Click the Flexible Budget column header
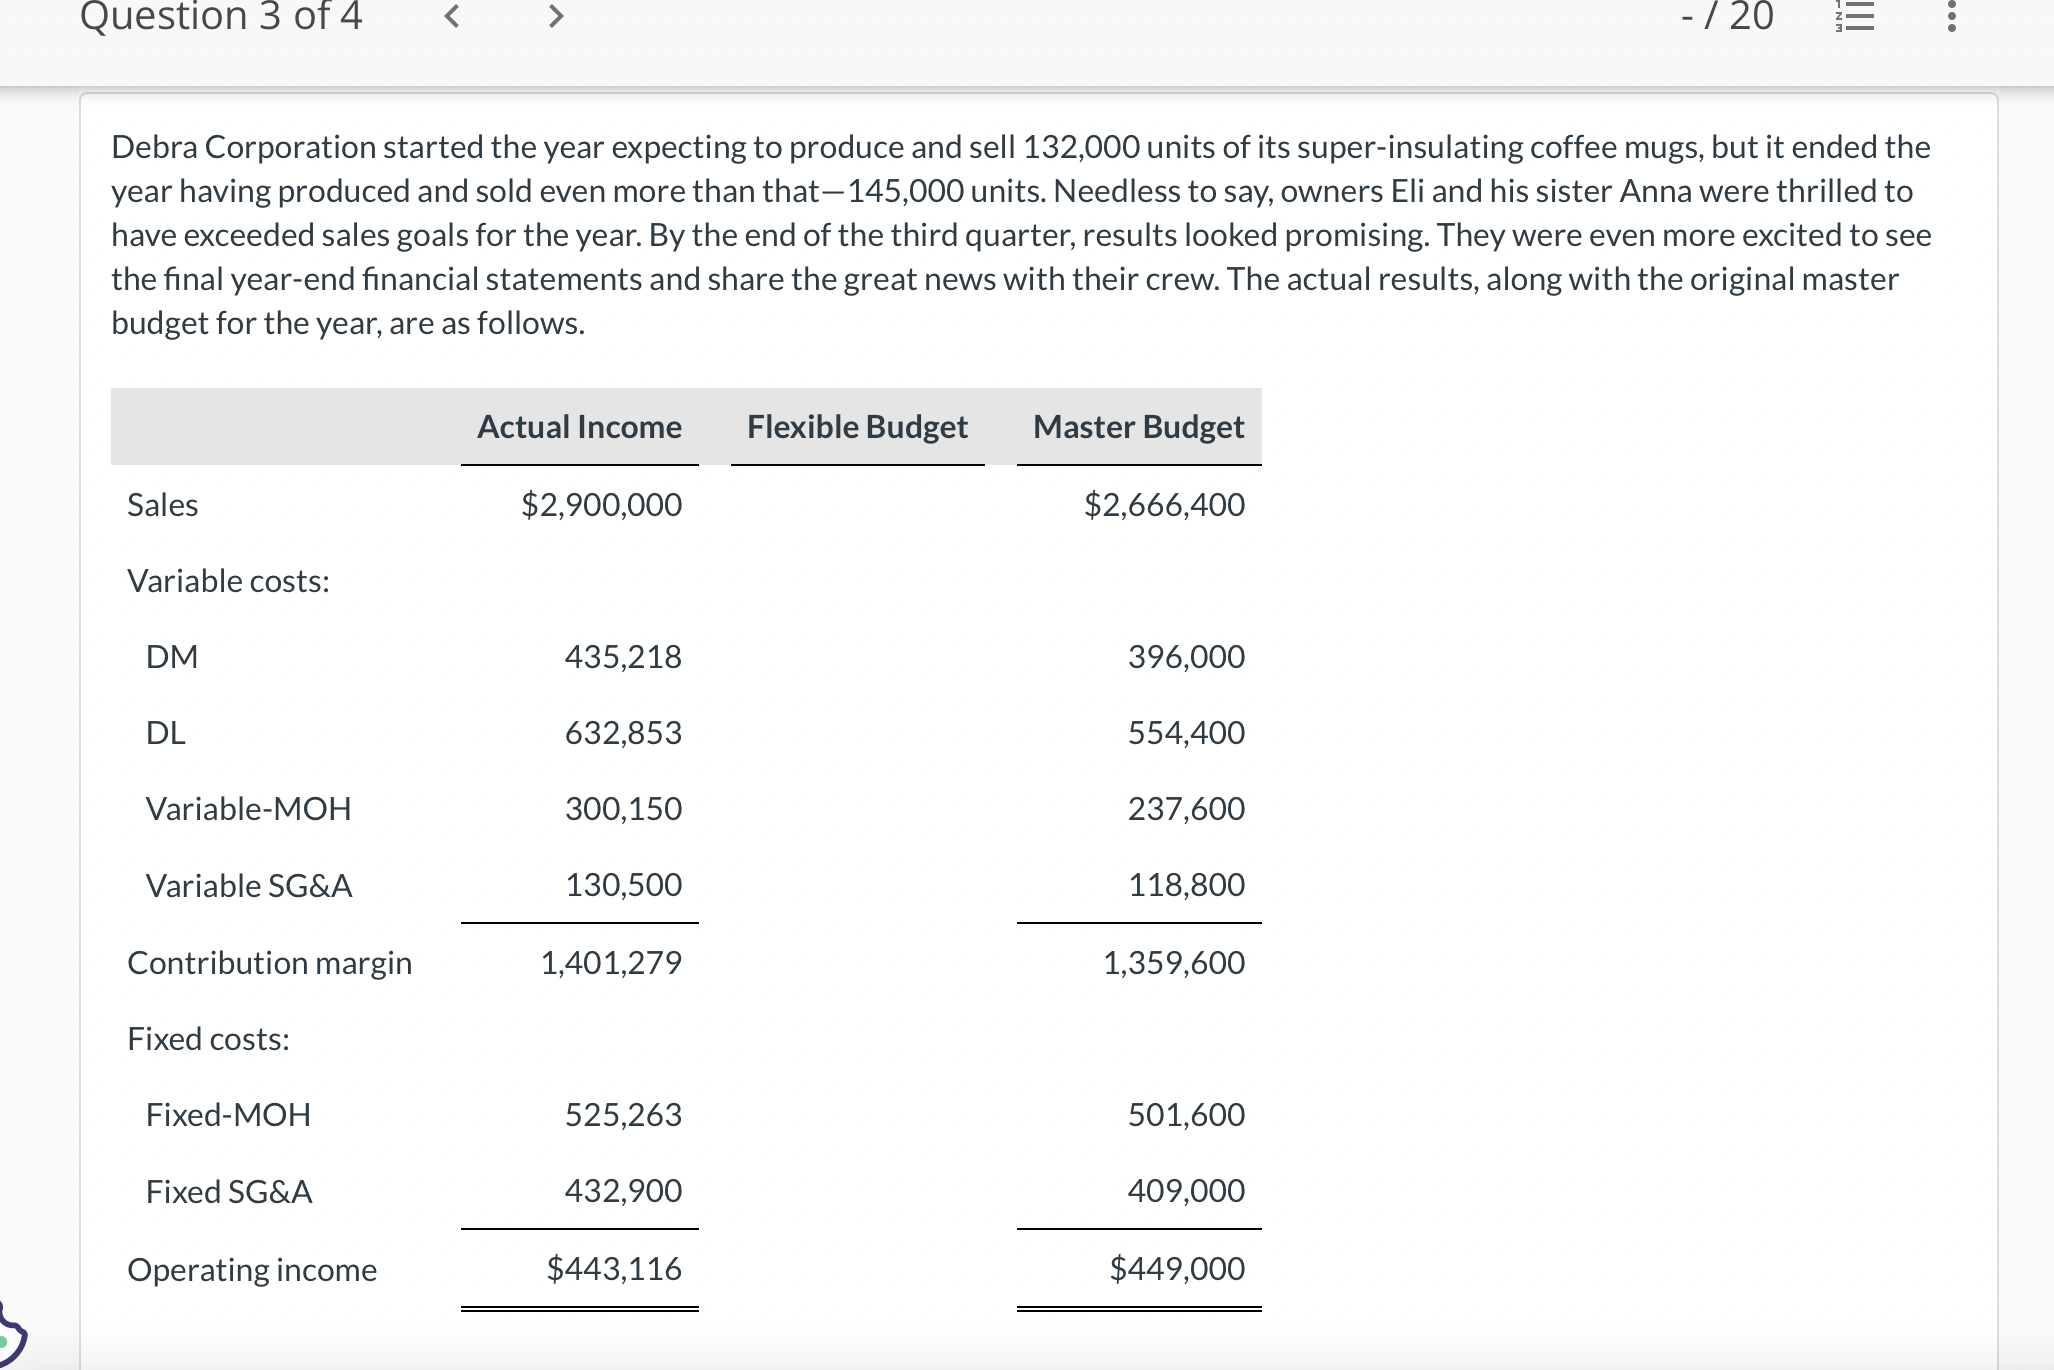This screenshot has width=2054, height=1370. pos(857,427)
